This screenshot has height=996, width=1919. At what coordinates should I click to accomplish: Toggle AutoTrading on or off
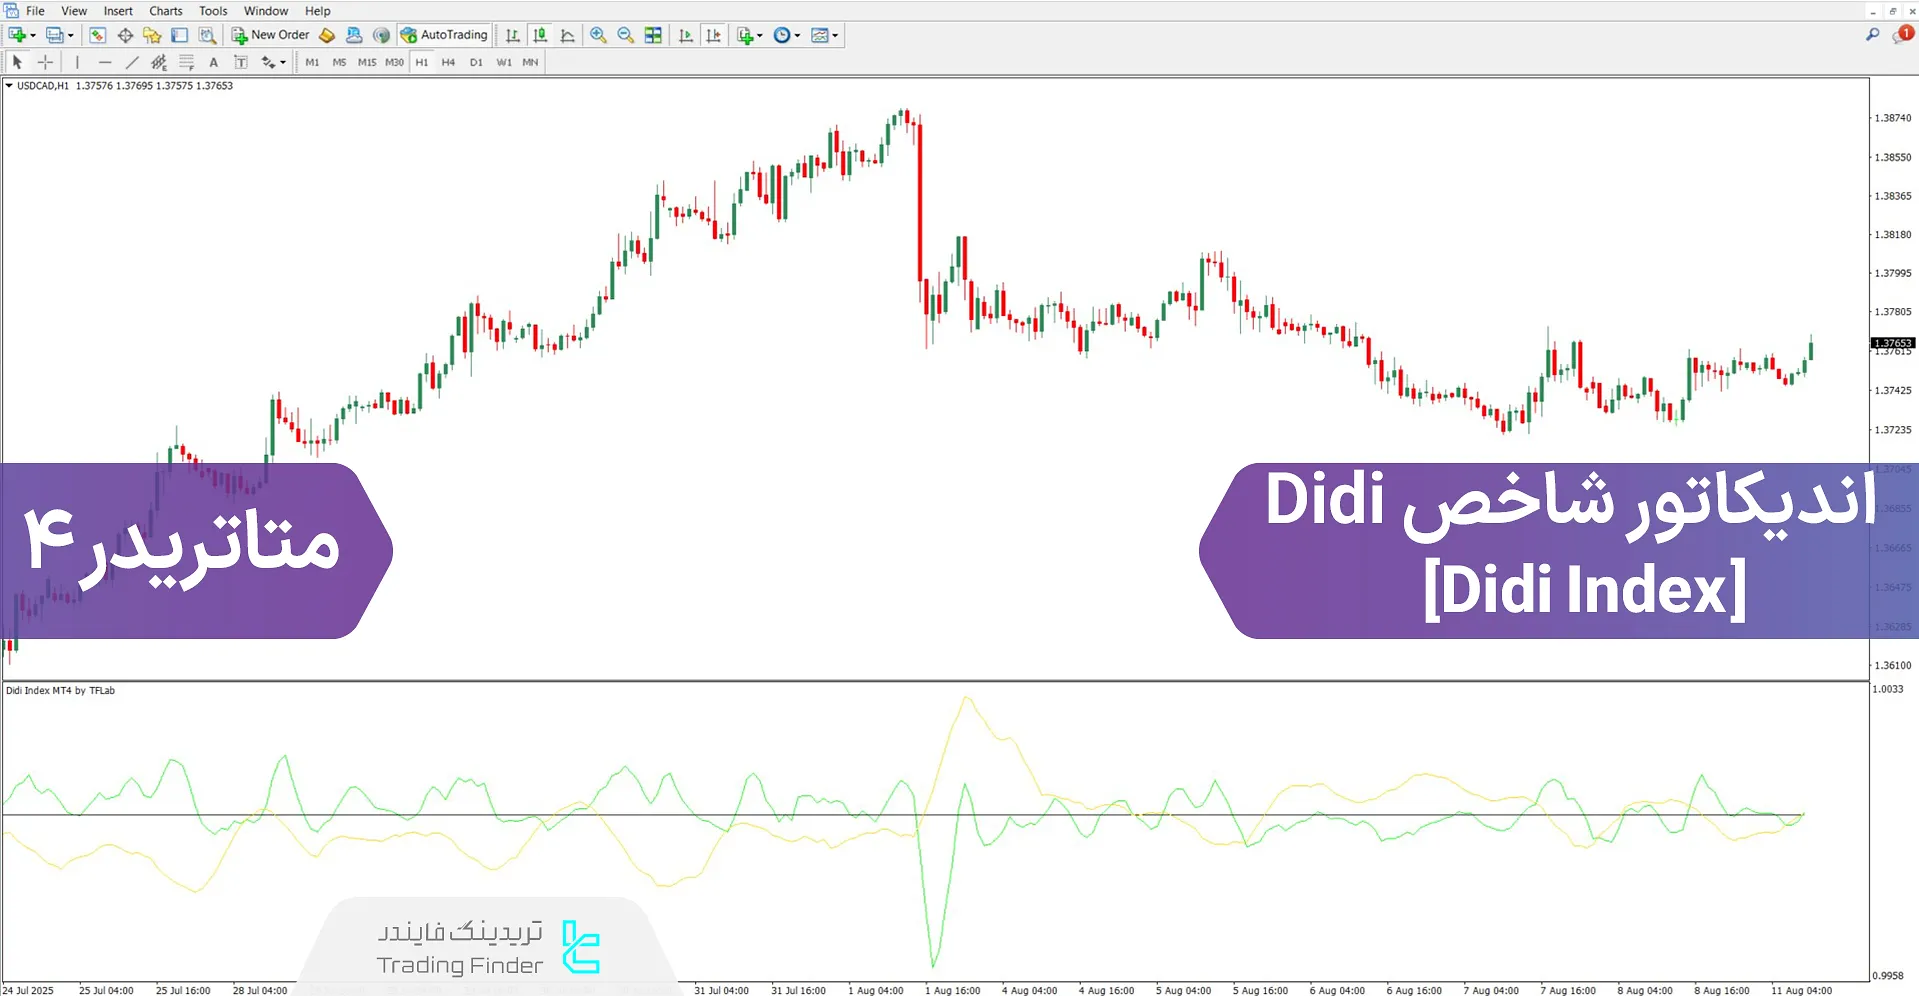point(443,34)
